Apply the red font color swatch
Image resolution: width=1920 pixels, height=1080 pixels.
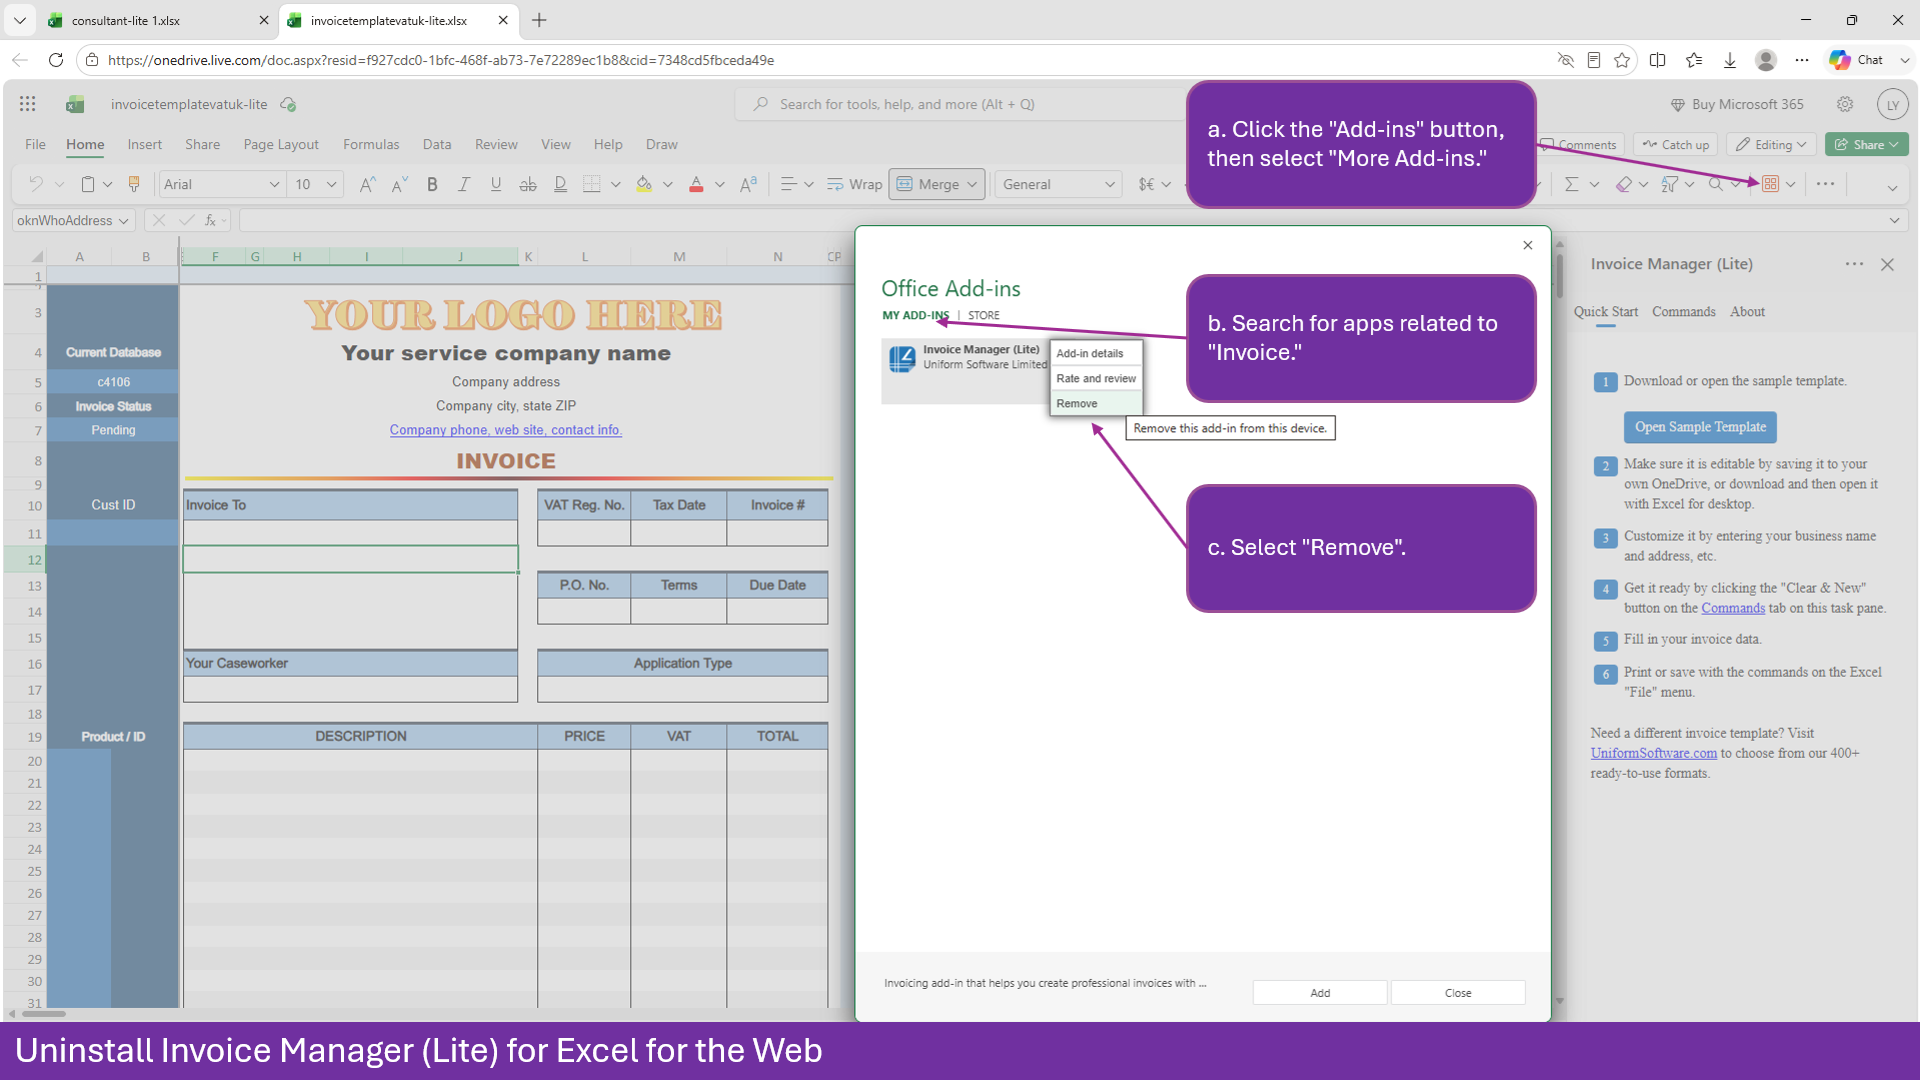696,184
